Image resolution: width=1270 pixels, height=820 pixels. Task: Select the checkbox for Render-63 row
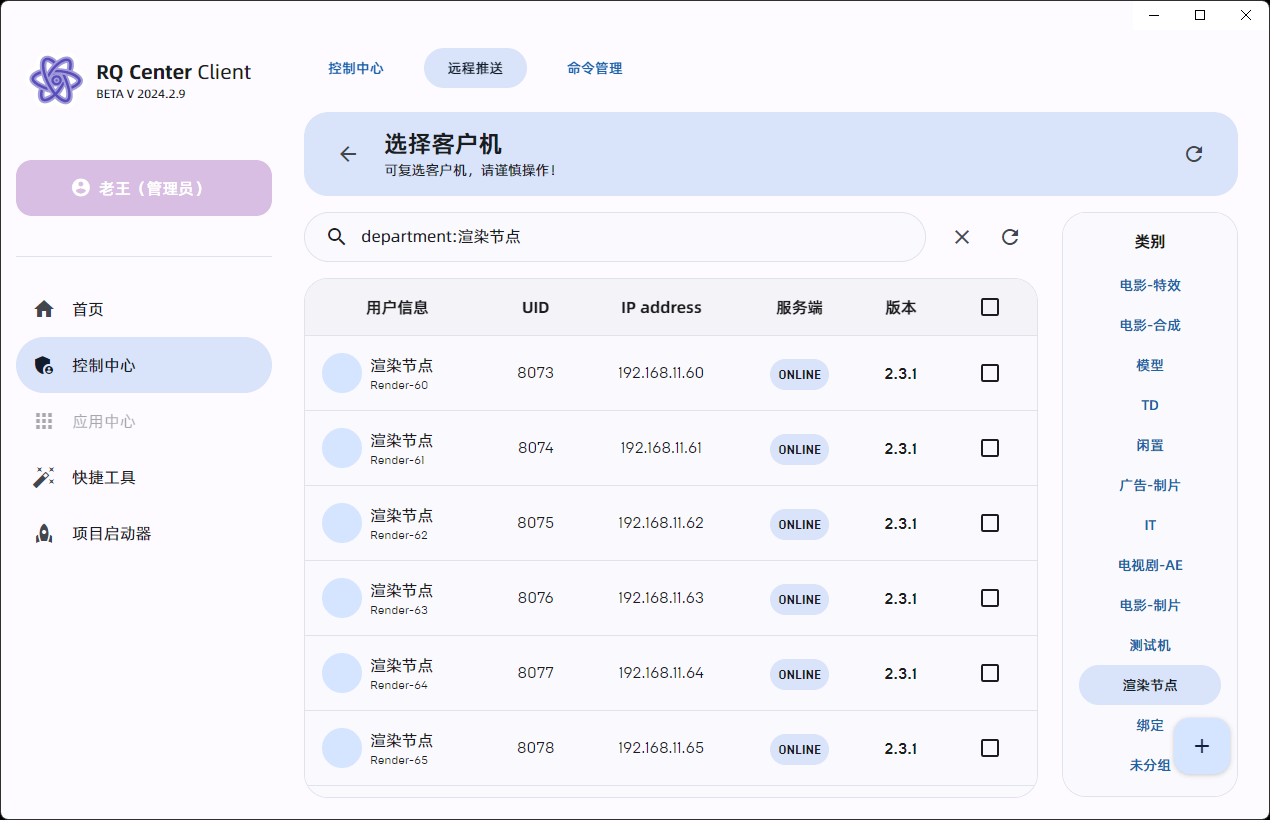click(x=990, y=598)
